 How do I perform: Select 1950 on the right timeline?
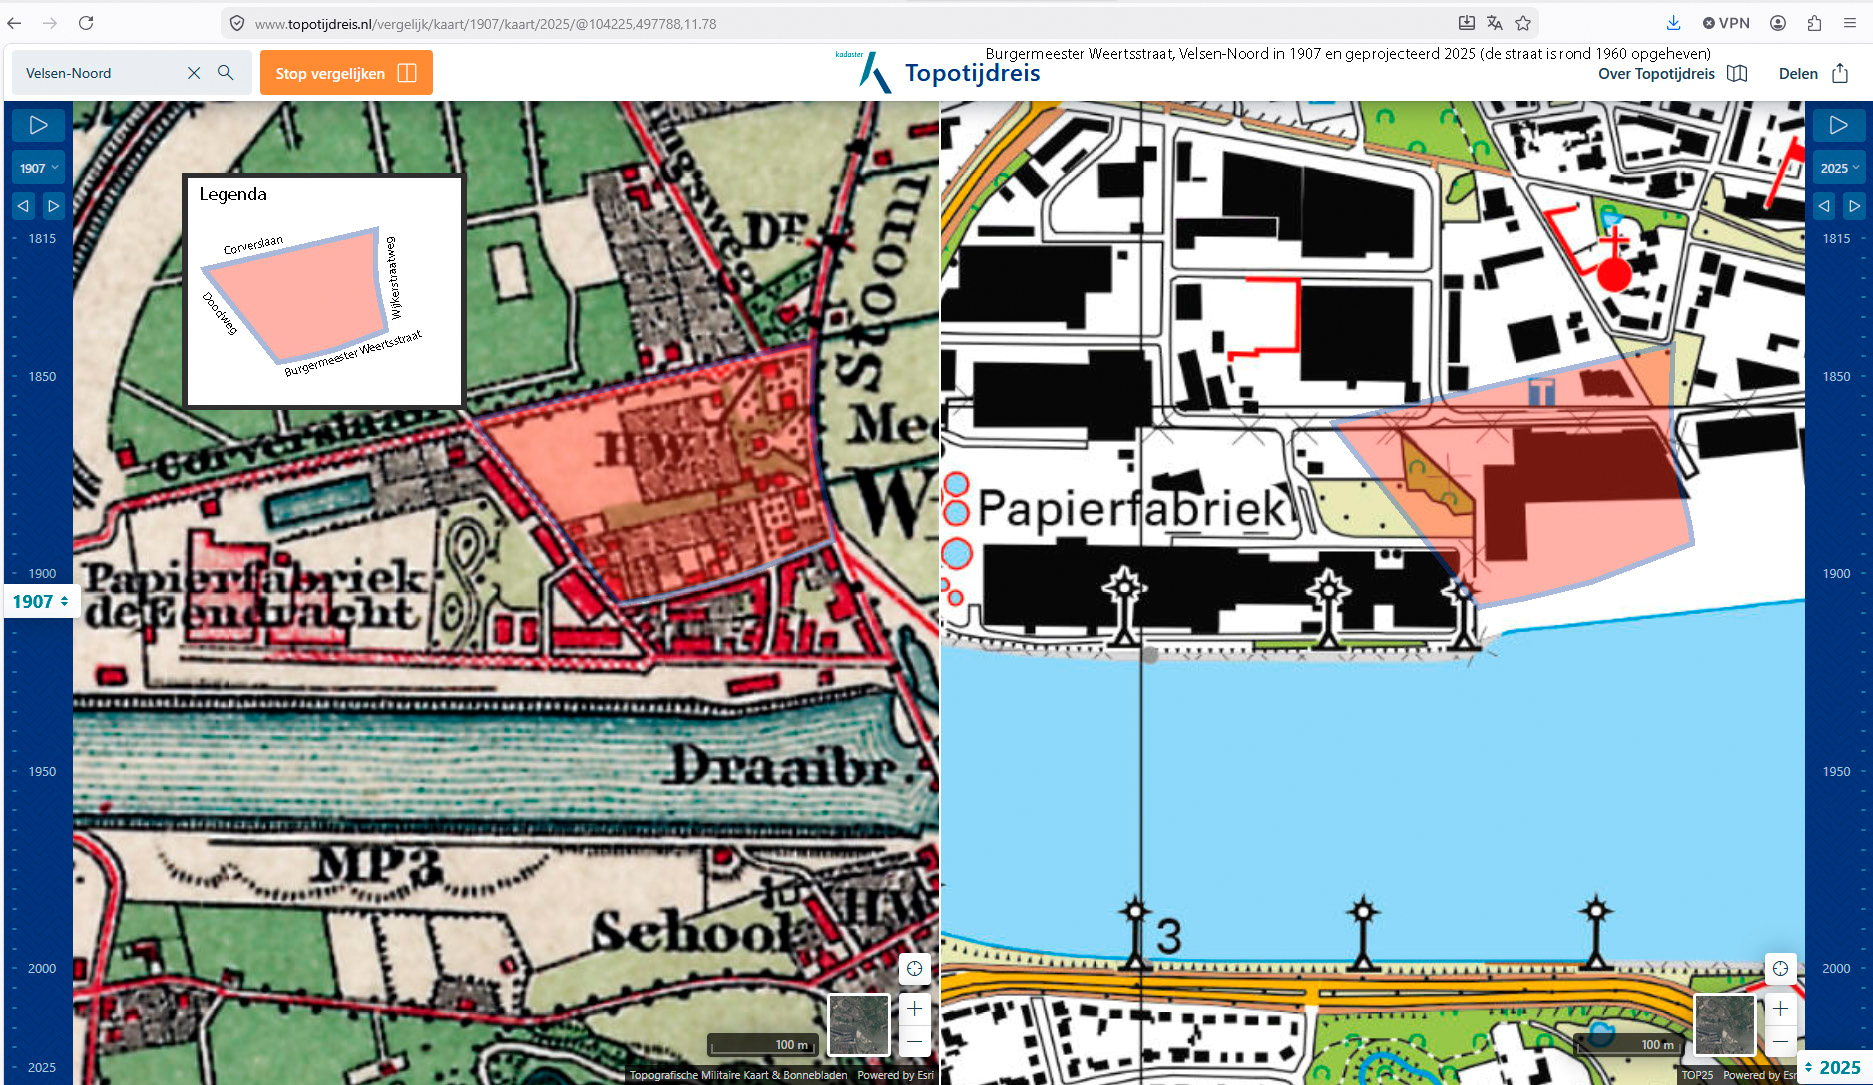click(x=1836, y=772)
